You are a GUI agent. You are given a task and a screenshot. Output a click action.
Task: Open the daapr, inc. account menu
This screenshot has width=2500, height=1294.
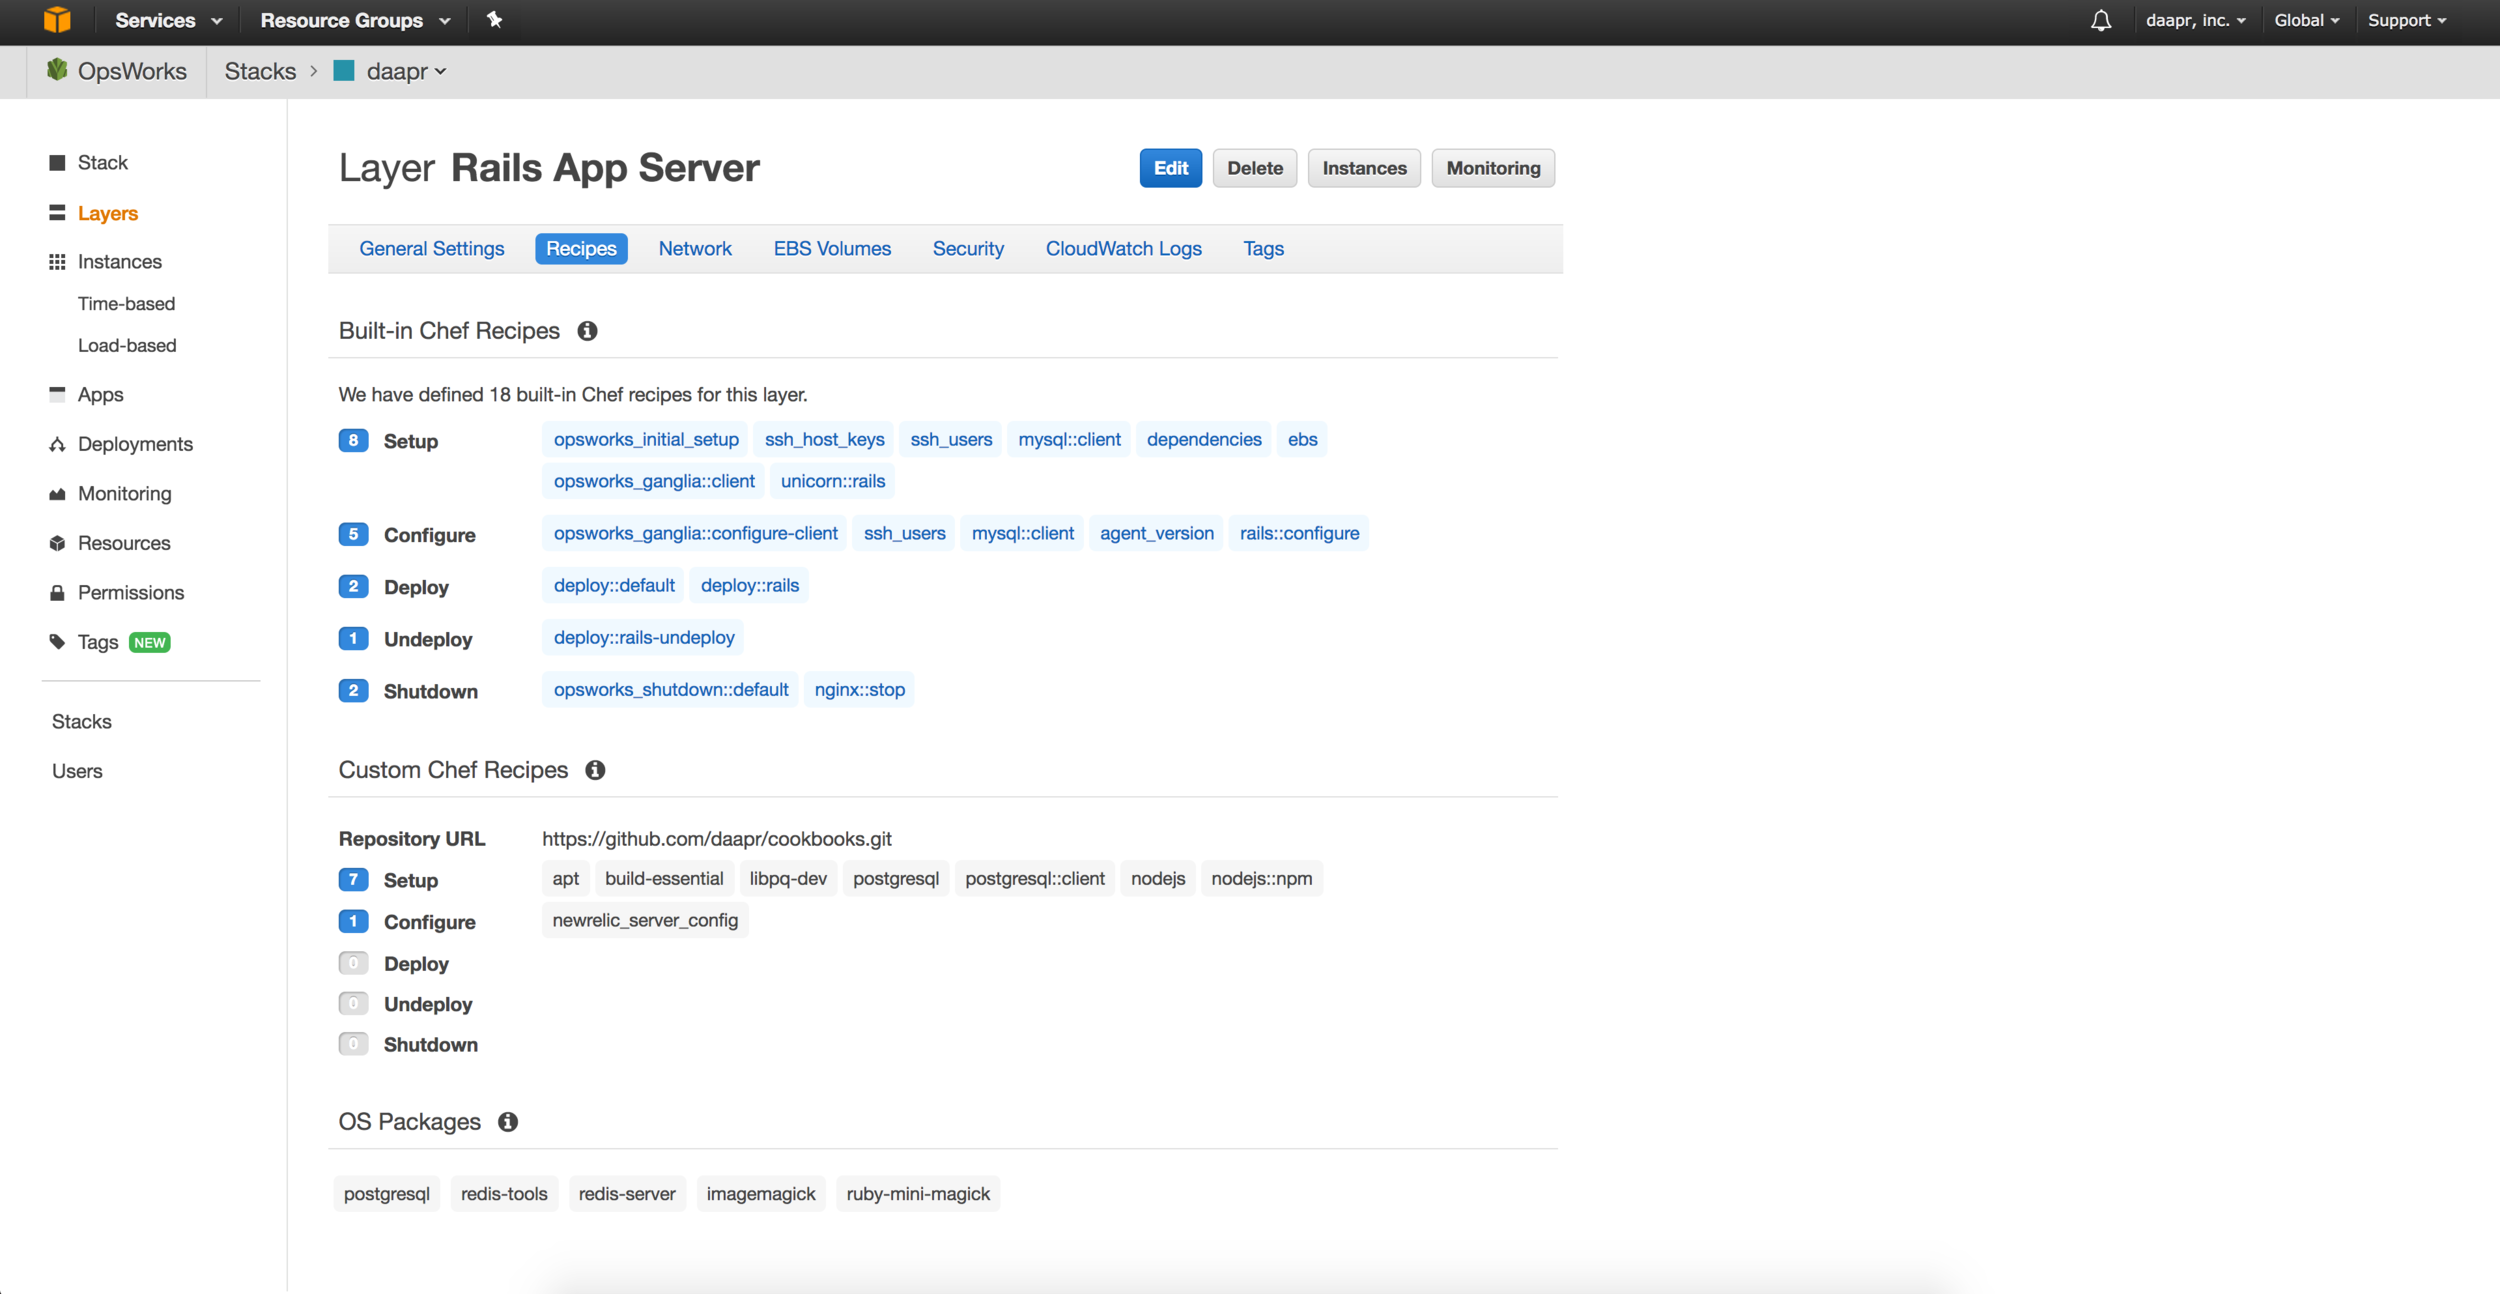(x=2195, y=20)
